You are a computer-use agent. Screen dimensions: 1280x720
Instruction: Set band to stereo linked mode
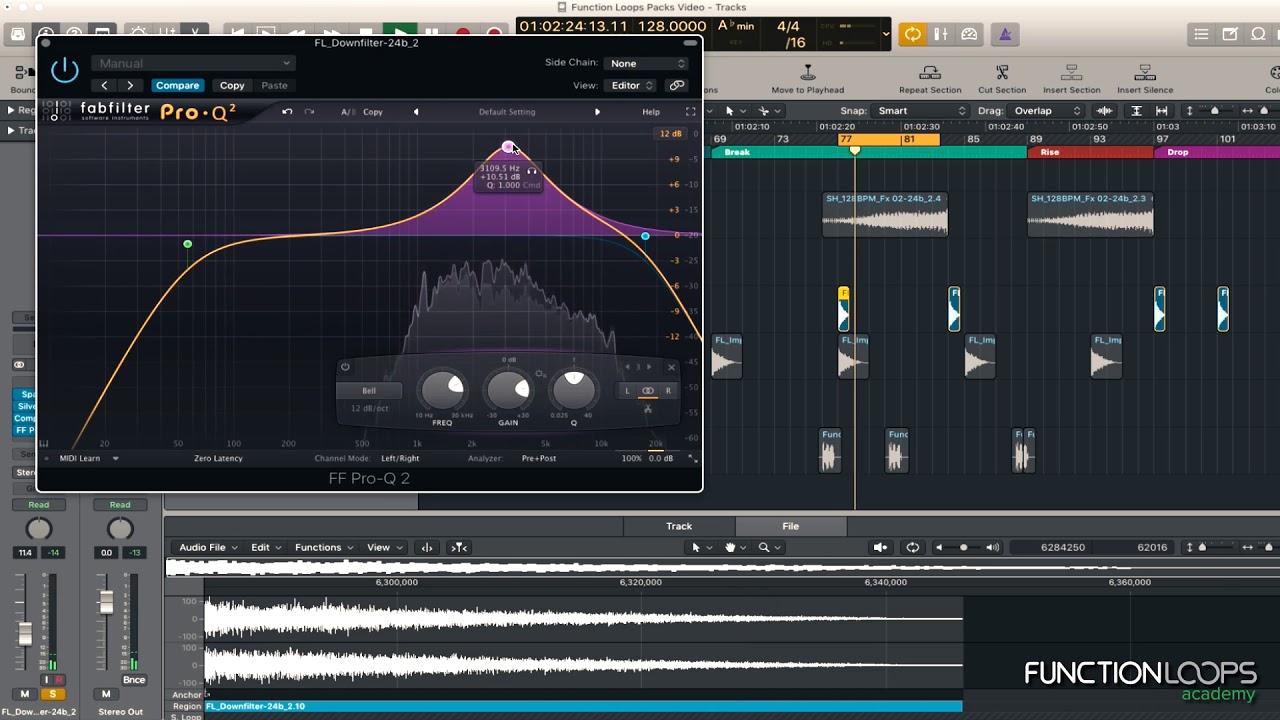tap(648, 391)
